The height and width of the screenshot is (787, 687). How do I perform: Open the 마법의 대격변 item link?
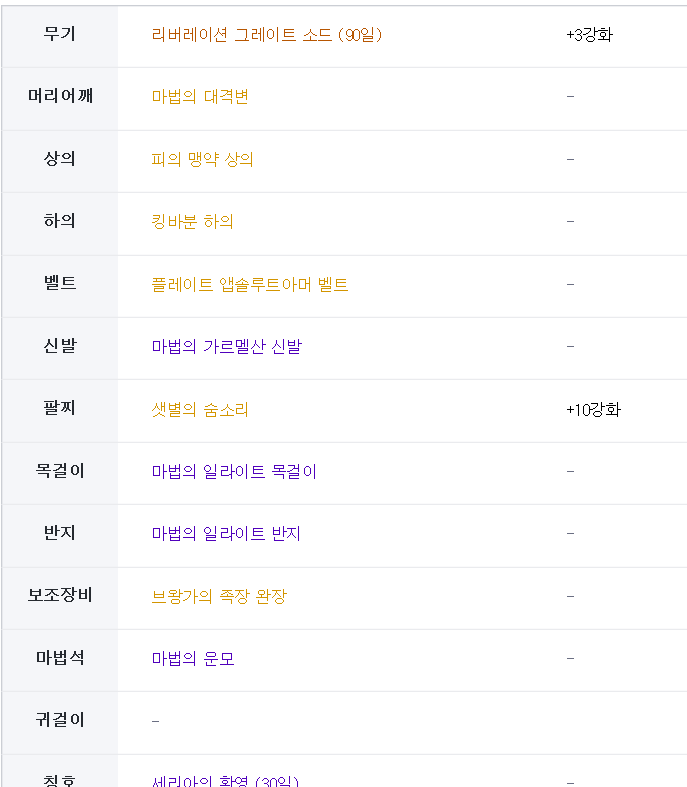(x=200, y=97)
